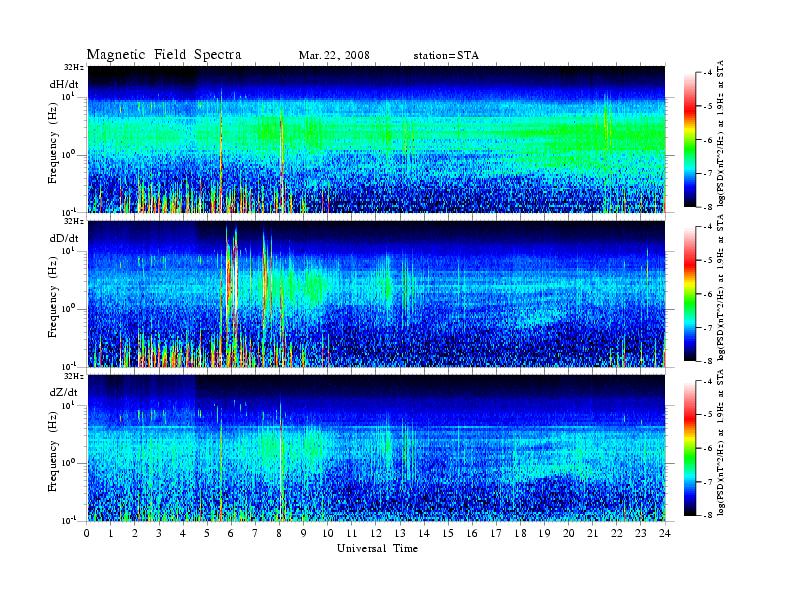Click the Frequency (Hz) label of dZ/dt panel
Image resolution: width=792 pixels, height=612 pixels.
53,449
